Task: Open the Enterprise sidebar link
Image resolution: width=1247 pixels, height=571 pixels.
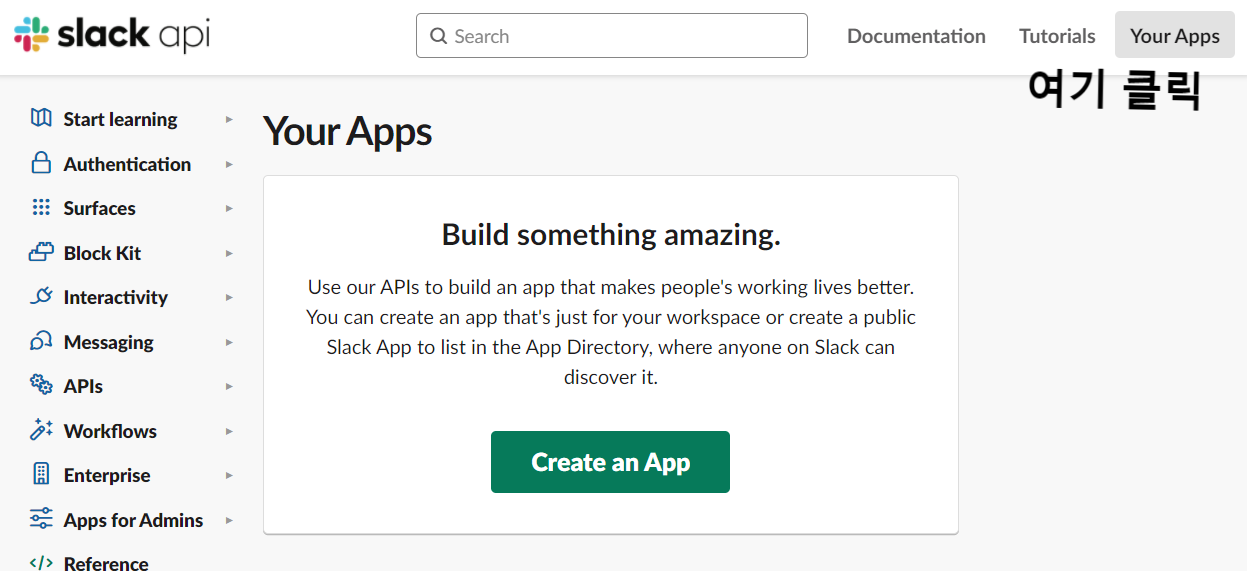Action: click(107, 475)
